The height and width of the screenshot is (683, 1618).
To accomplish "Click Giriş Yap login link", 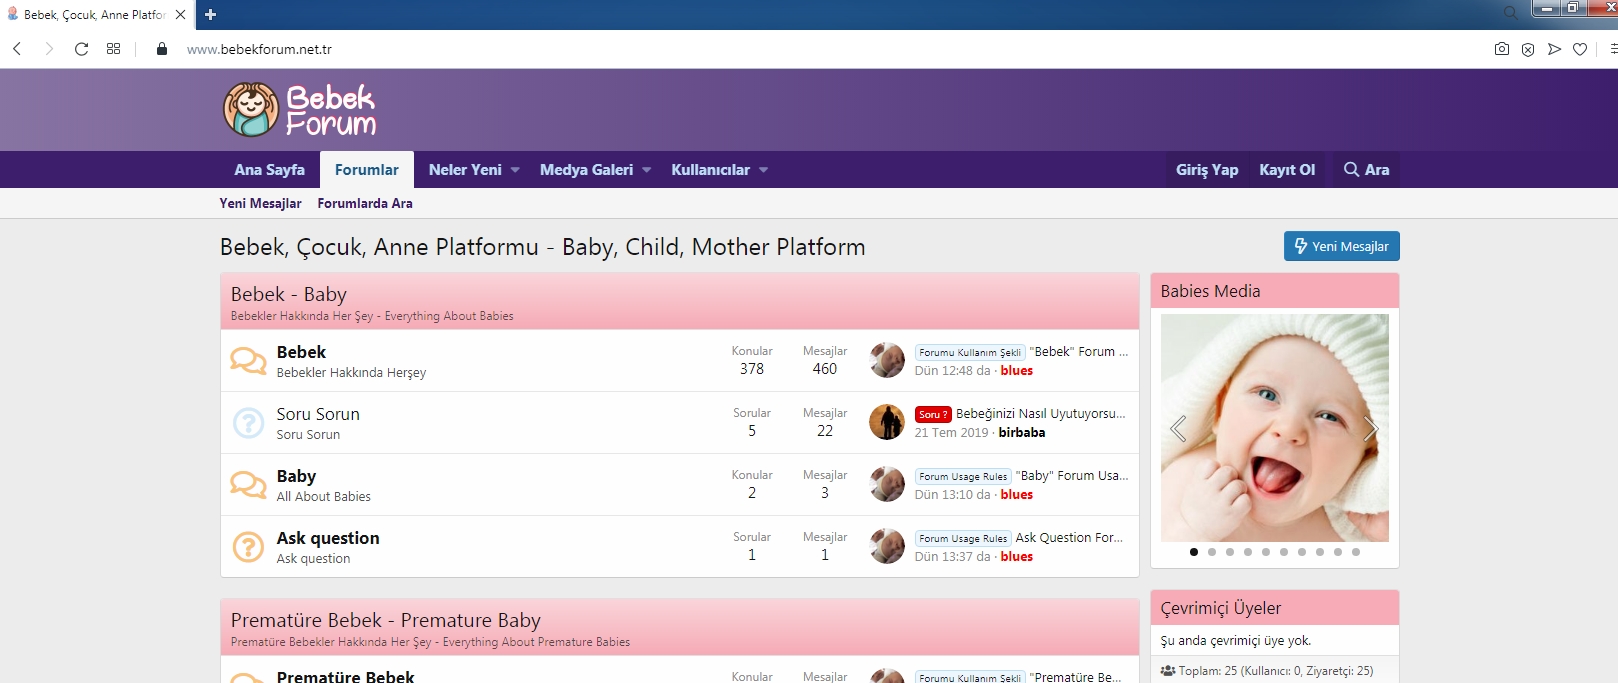I will pos(1207,170).
